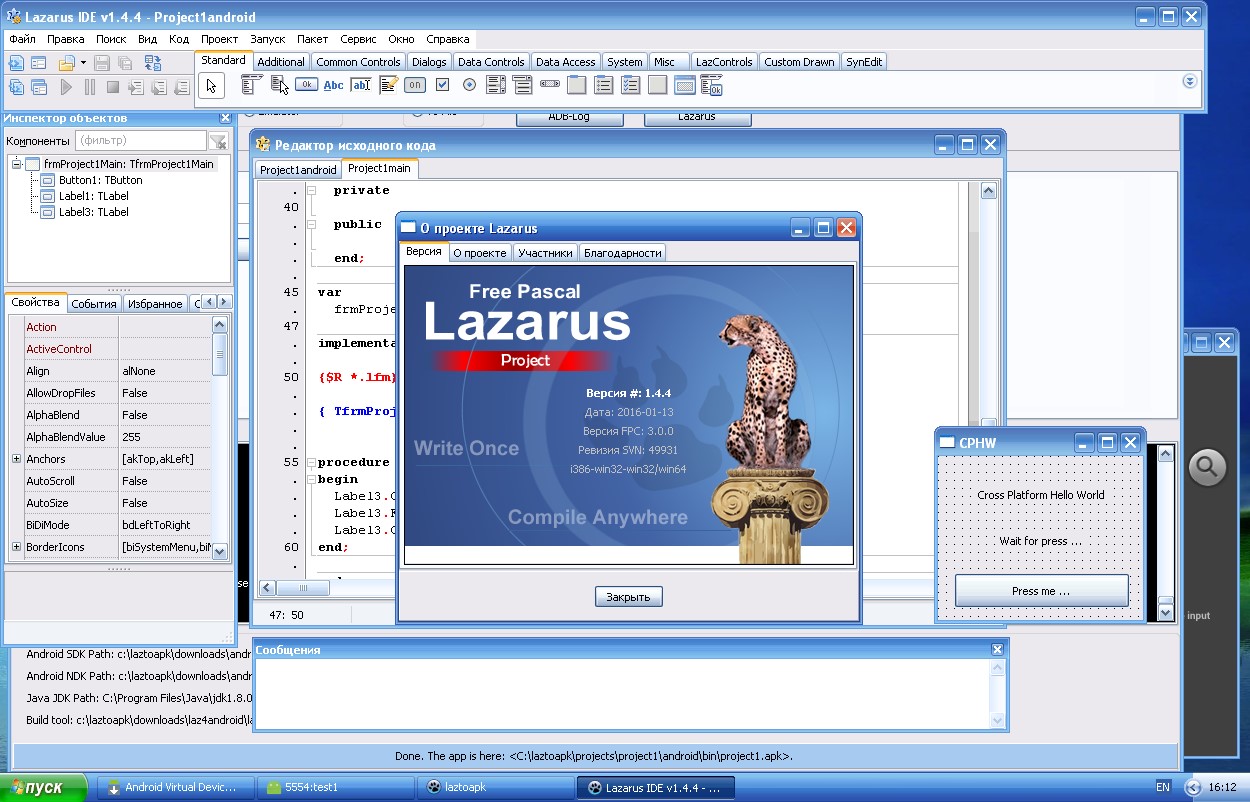Screen dimensions: 1250x802
Task: Pick the TCheckBox component from palette
Action: click(442, 85)
